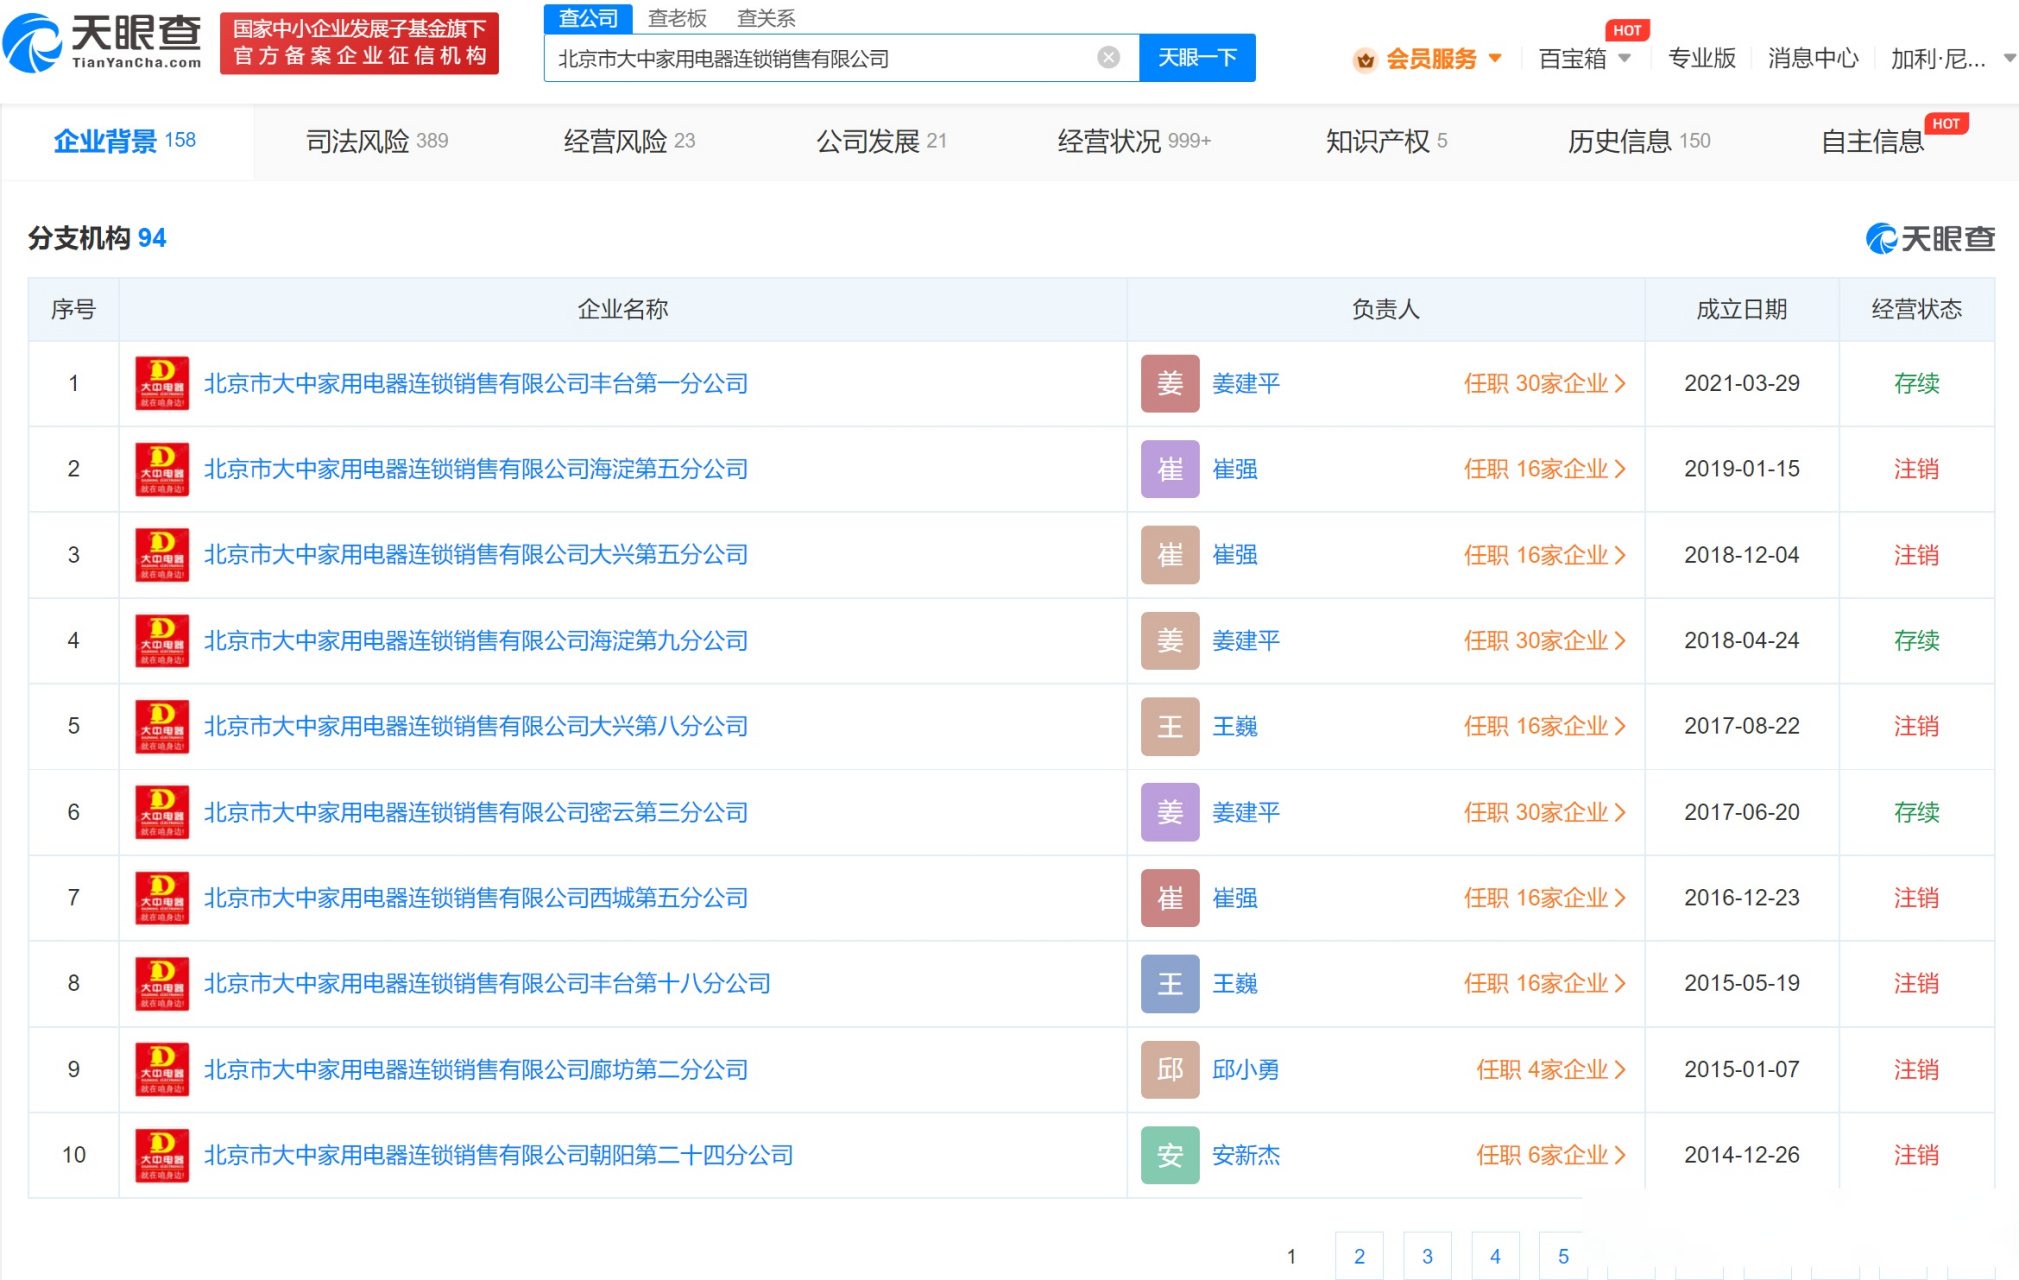The width and height of the screenshot is (2019, 1280).
Task: Expand the 会员服务 dropdown arrow
Action: coord(1495,58)
